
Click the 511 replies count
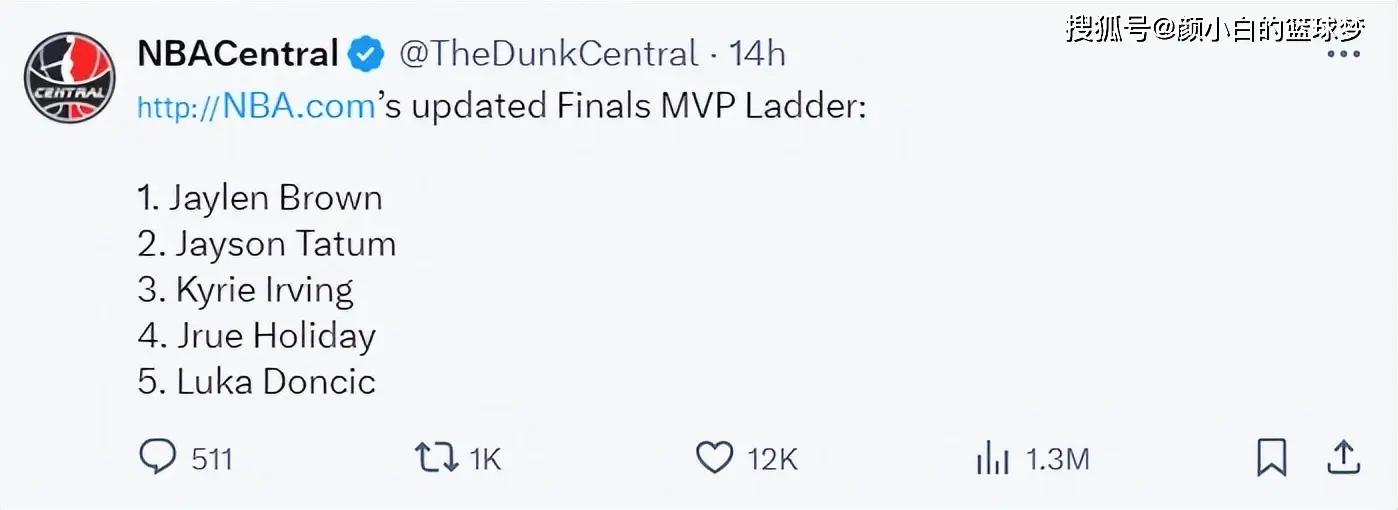tap(212, 459)
